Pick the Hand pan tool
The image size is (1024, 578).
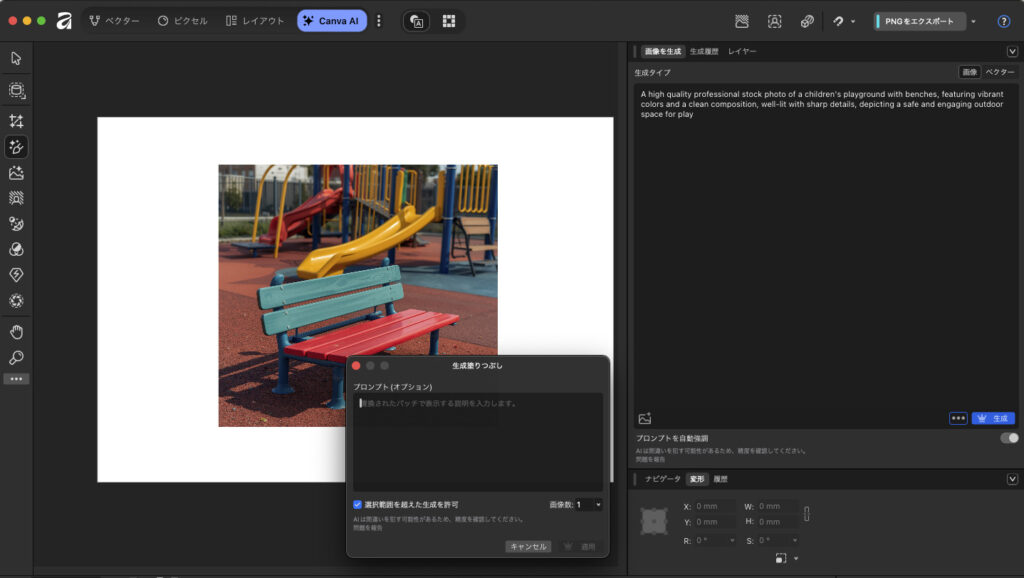tap(16, 332)
